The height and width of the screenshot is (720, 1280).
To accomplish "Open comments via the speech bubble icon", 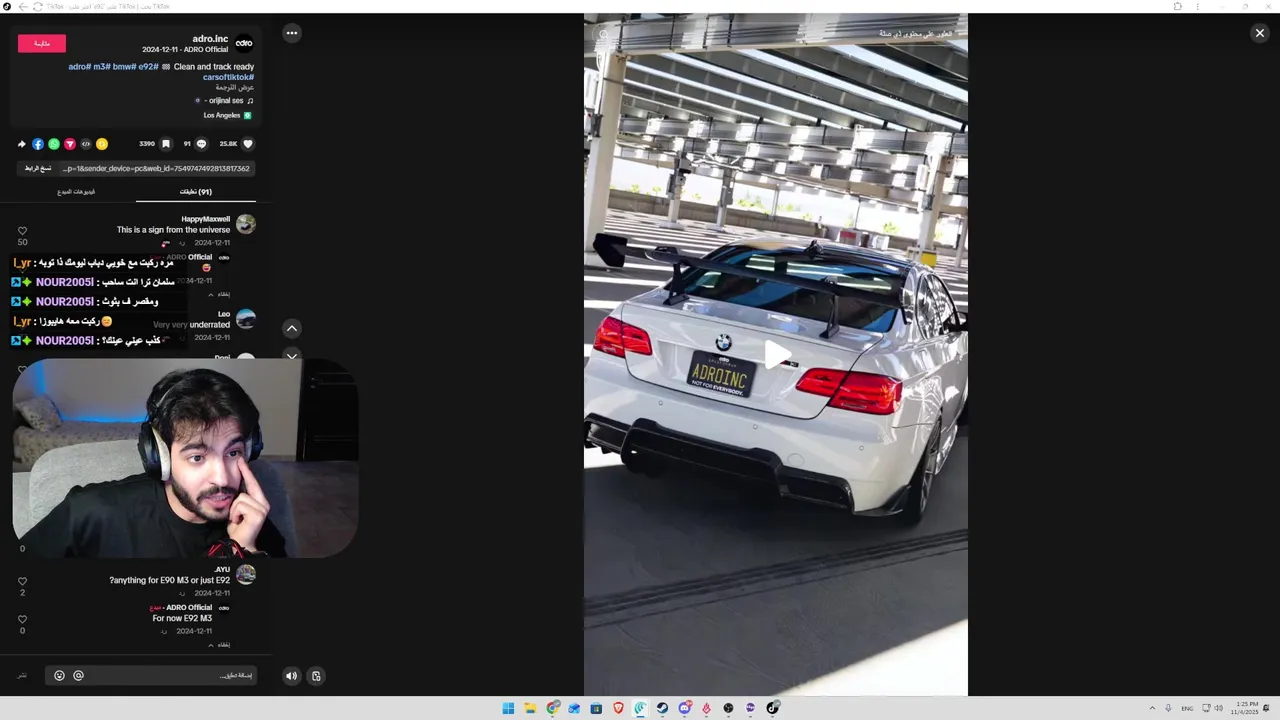I will point(201,144).
